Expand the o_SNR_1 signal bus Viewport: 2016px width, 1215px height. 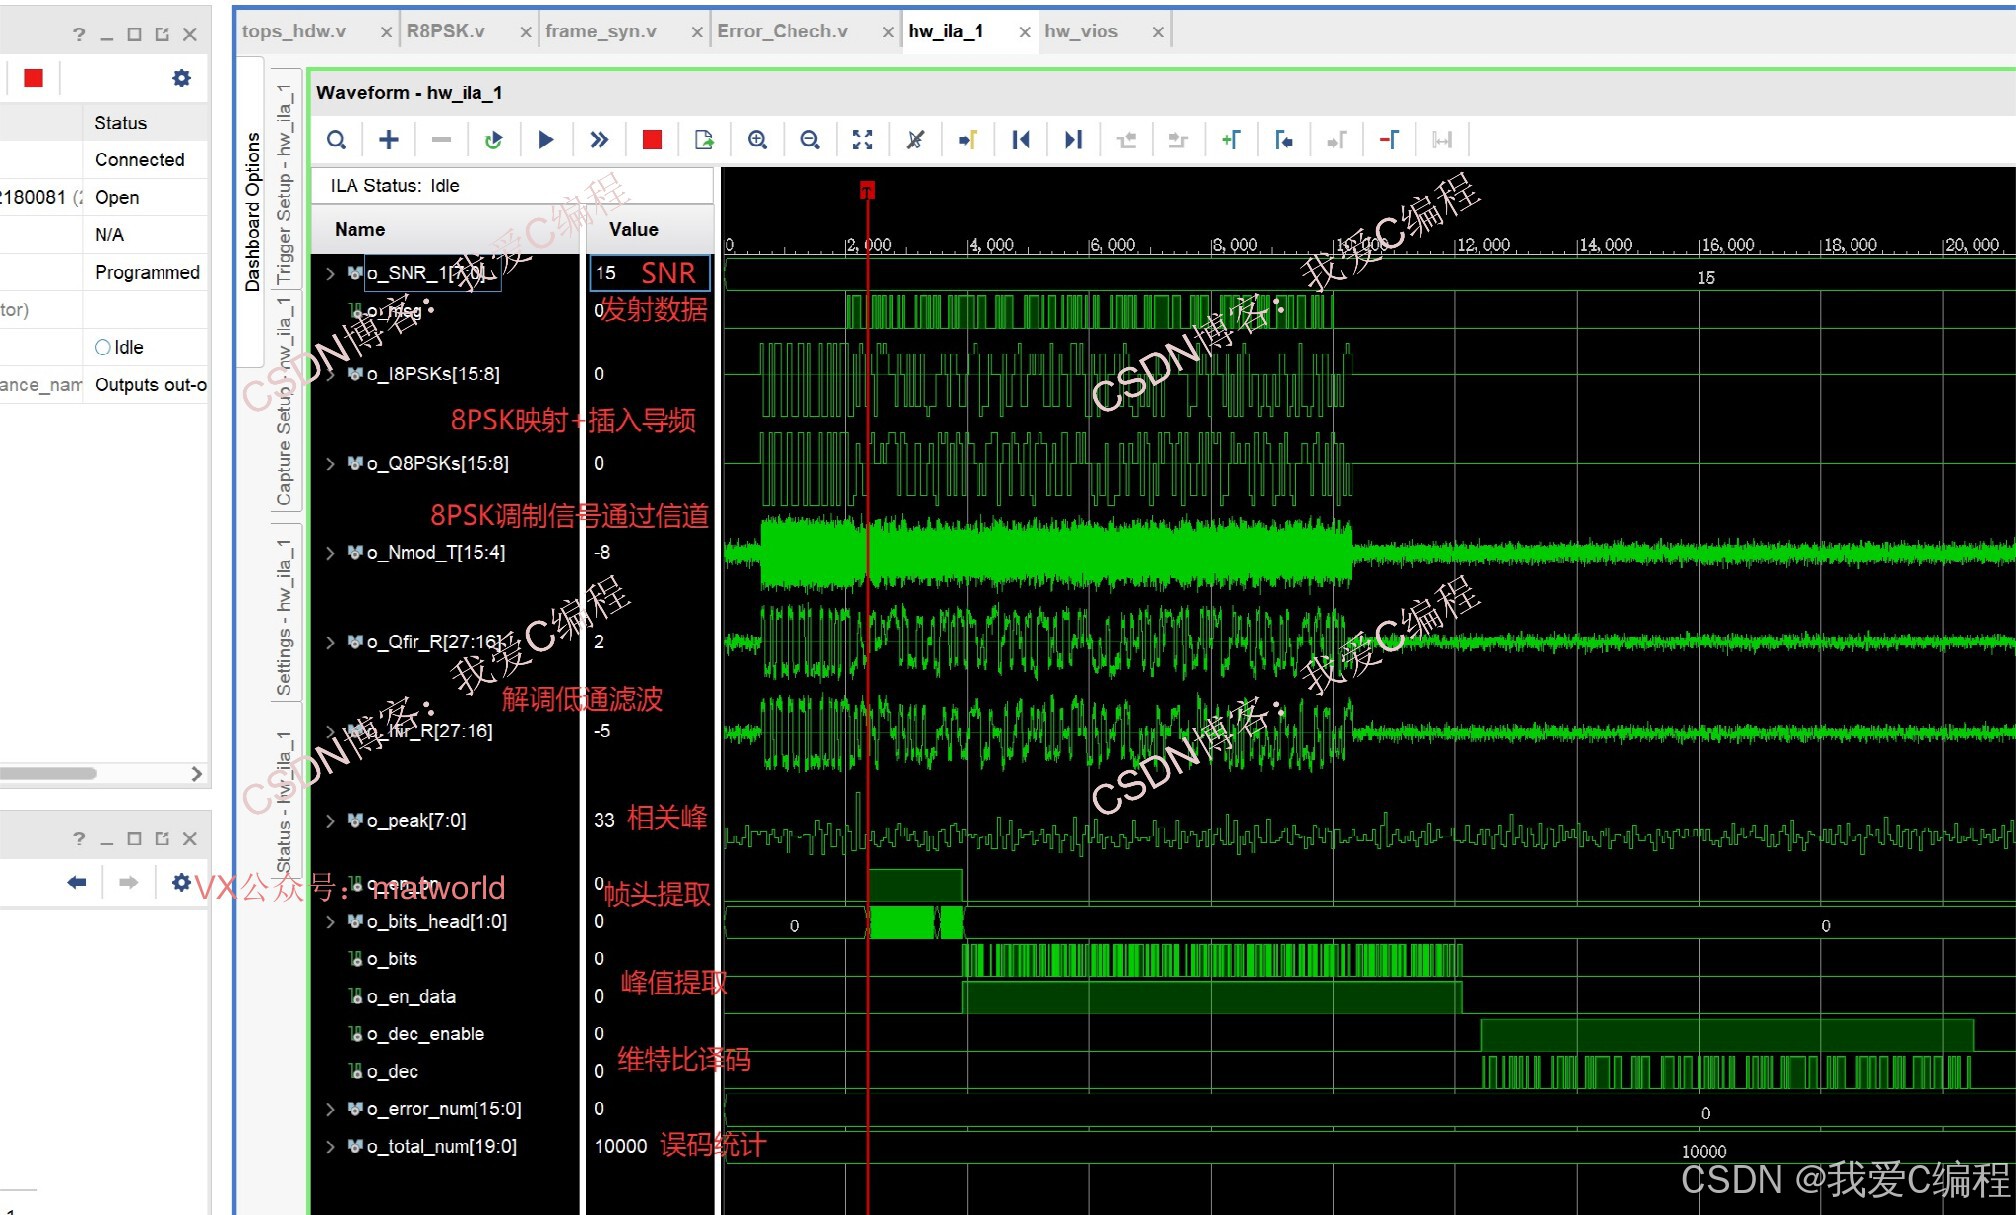pyautogui.click(x=330, y=273)
